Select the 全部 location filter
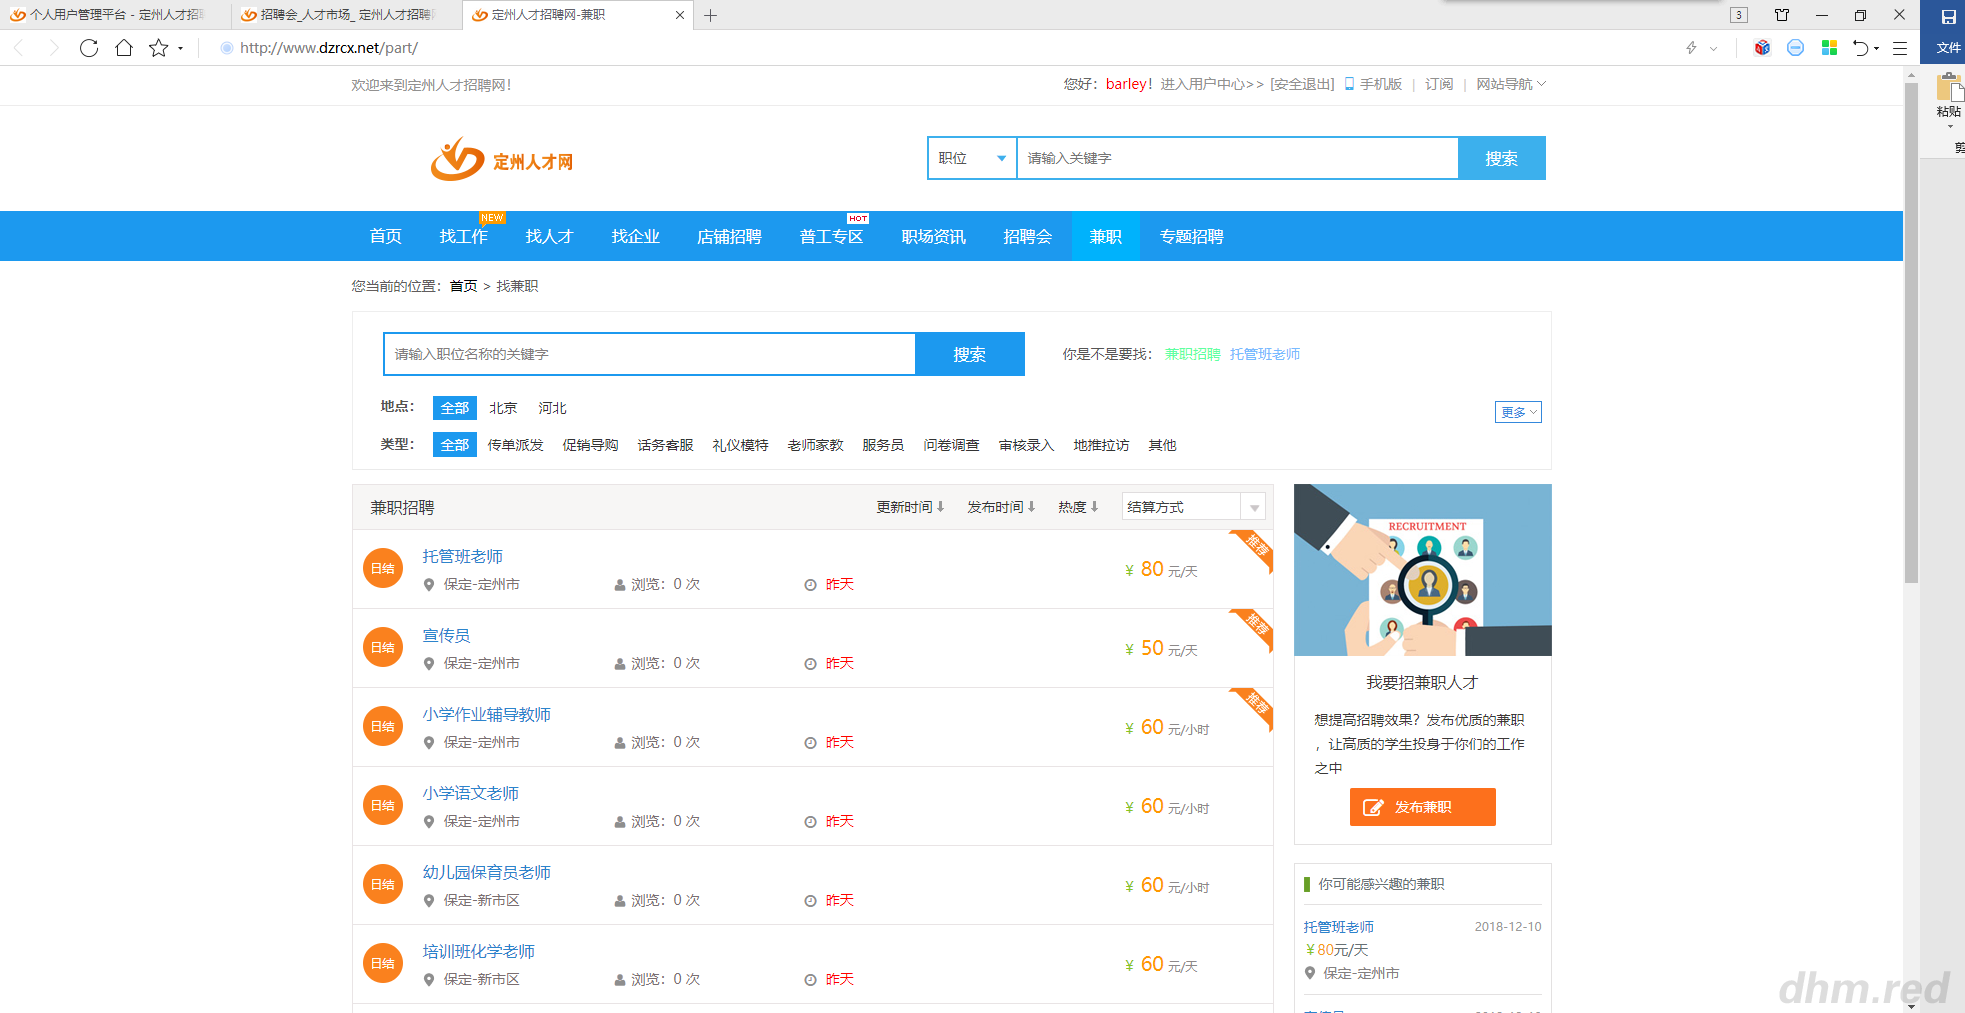This screenshot has height=1013, width=1965. (455, 408)
